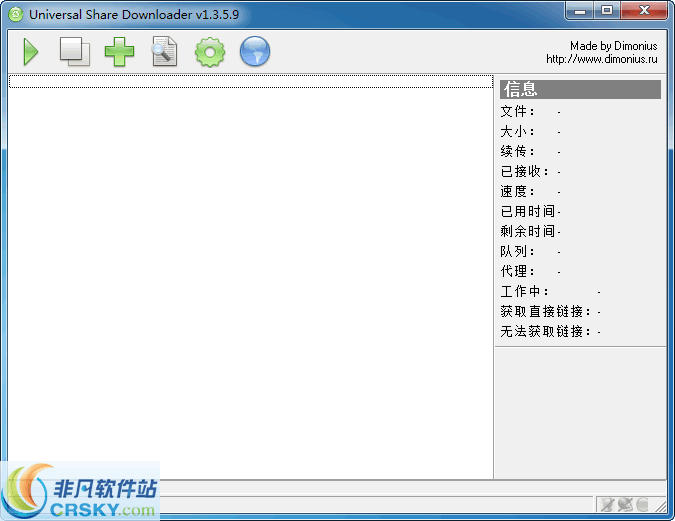The image size is (675, 521).
Task: Click the 队列: info label
Action: tap(517, 251)
